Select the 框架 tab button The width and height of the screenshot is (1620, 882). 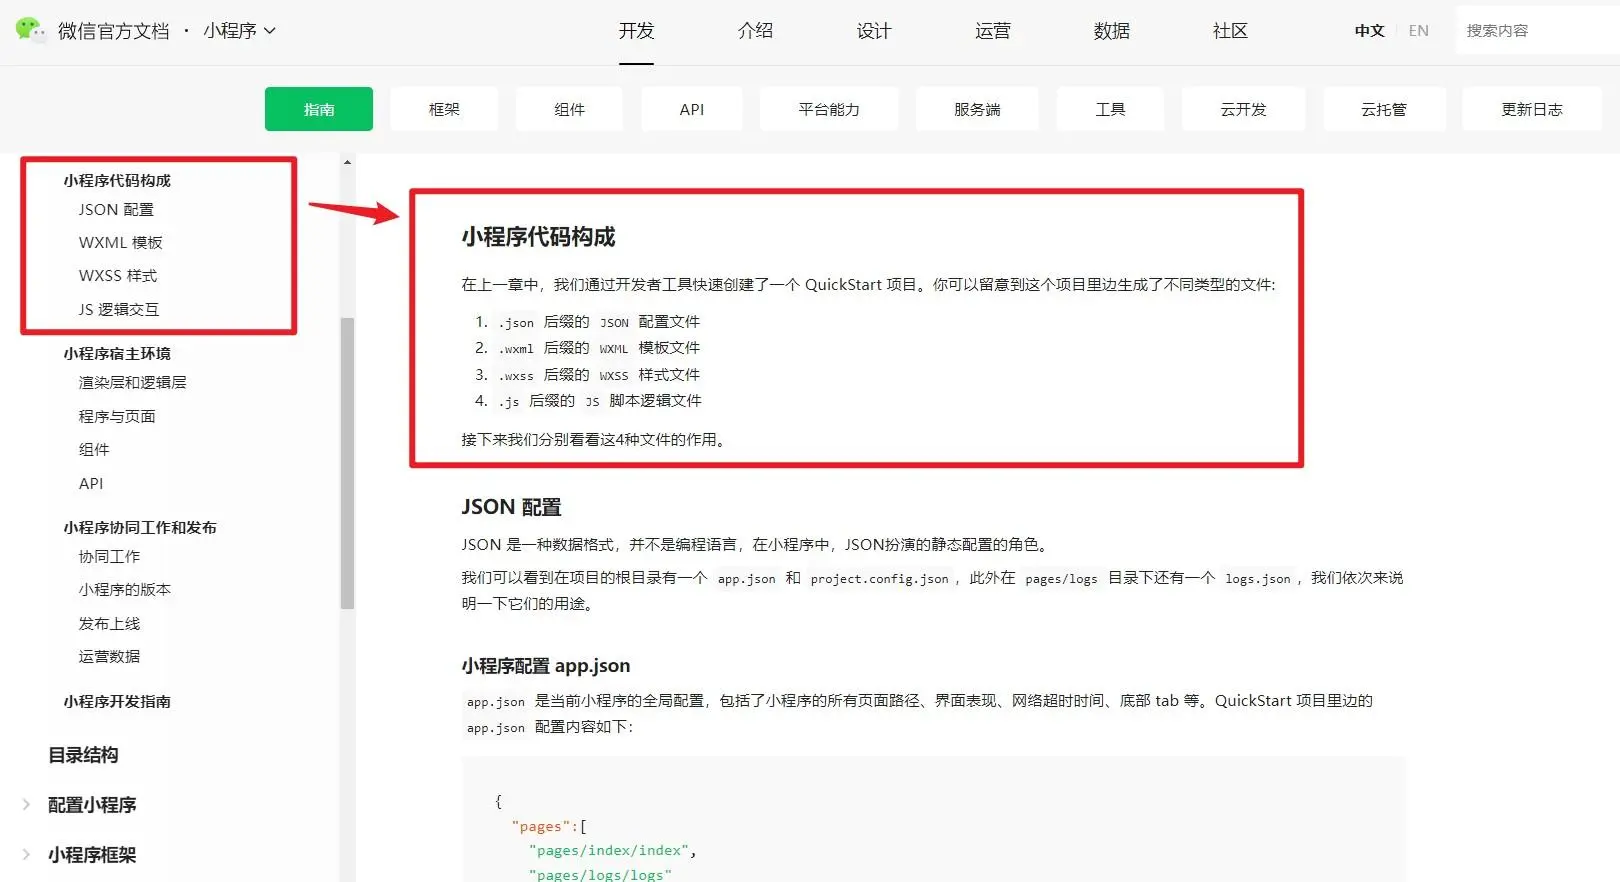(444, 109)
